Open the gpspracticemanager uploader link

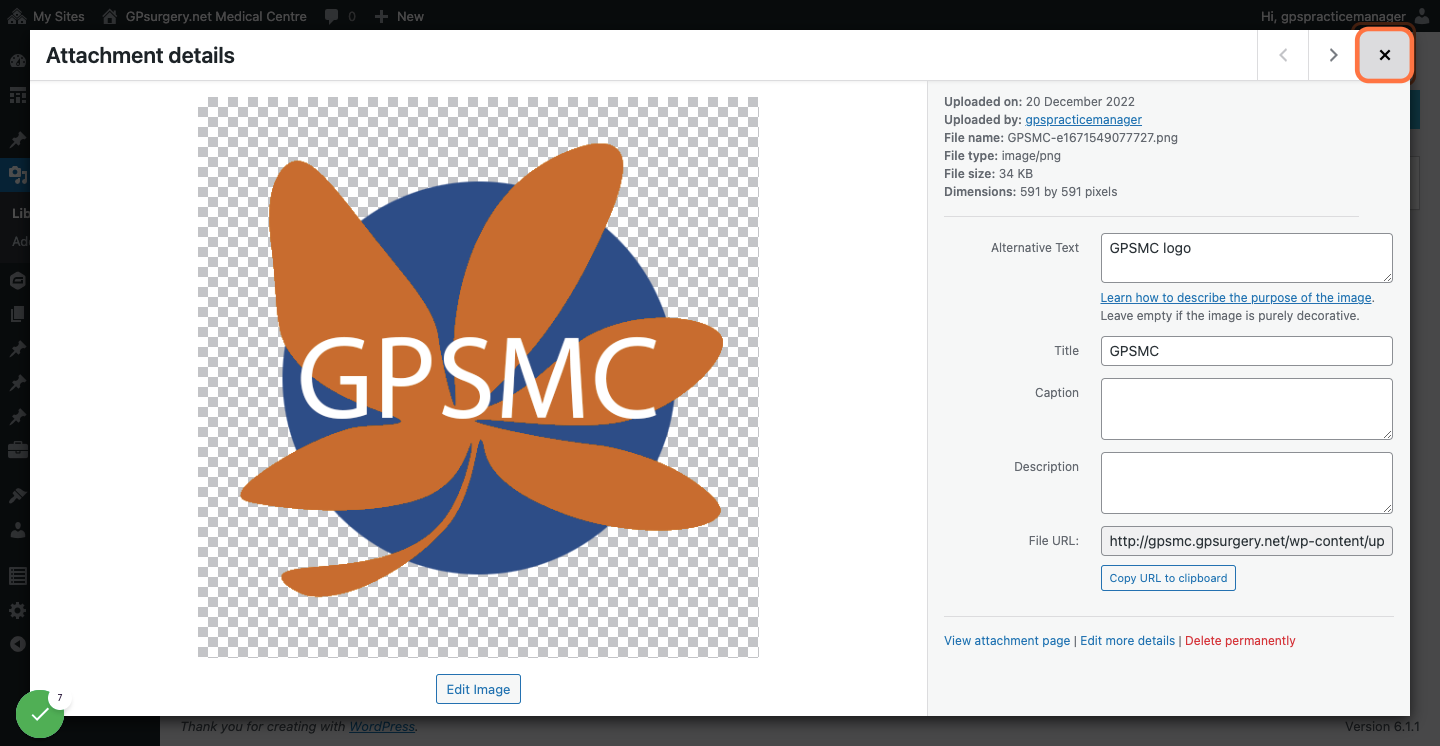[x=1083, y=120]
